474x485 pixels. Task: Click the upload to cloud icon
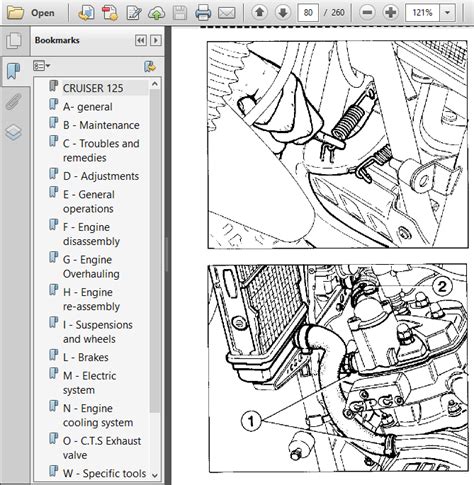coord(156,13)
